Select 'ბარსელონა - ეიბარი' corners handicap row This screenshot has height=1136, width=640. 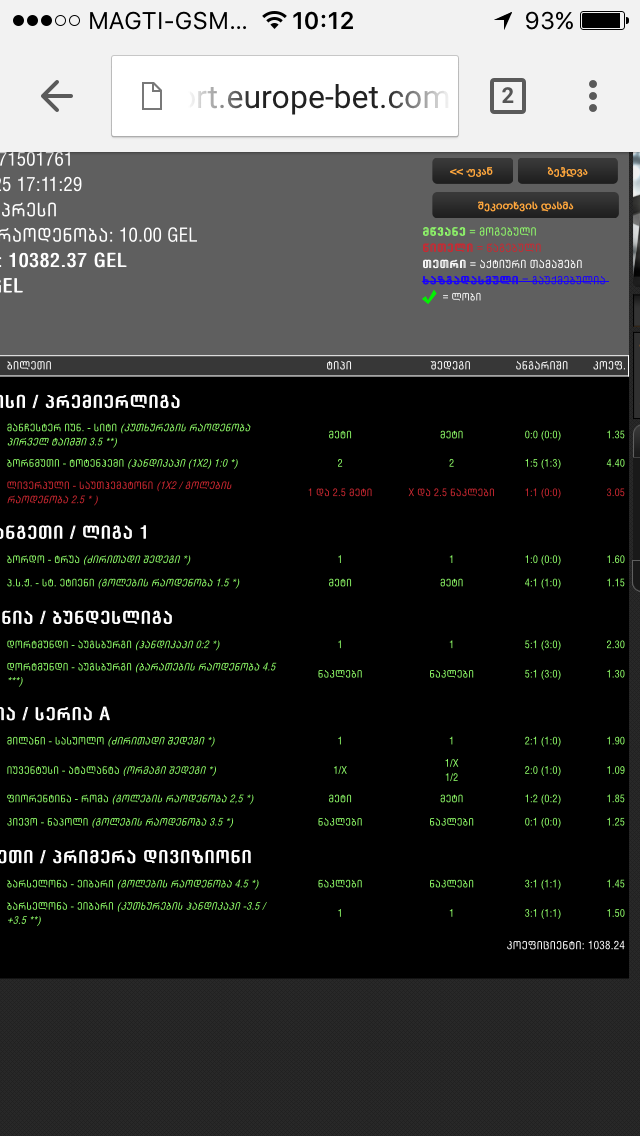(x=315, y=913)
